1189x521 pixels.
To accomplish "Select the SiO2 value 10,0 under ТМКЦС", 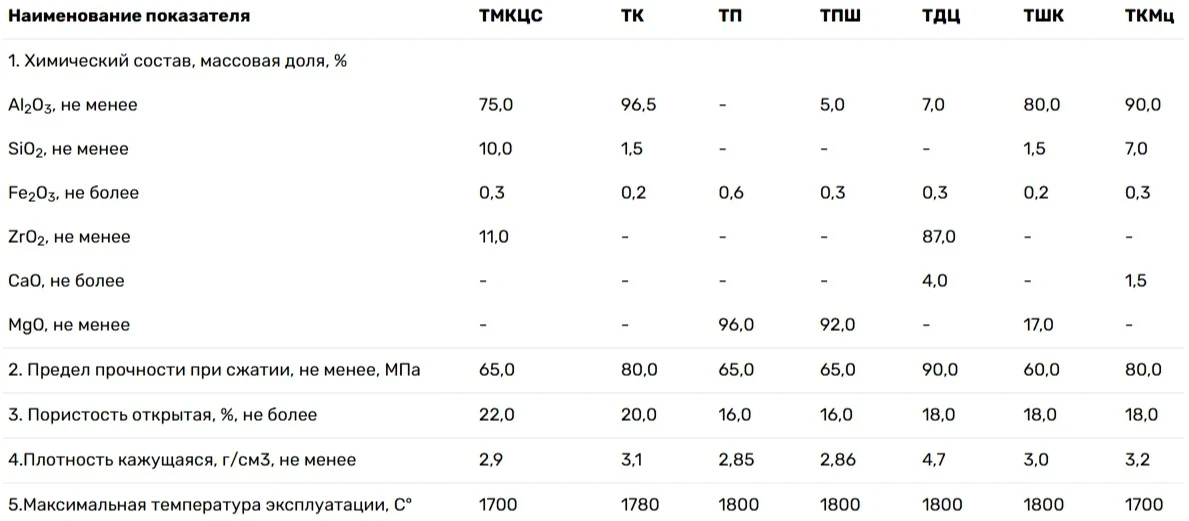I will [x=496, y=149].
